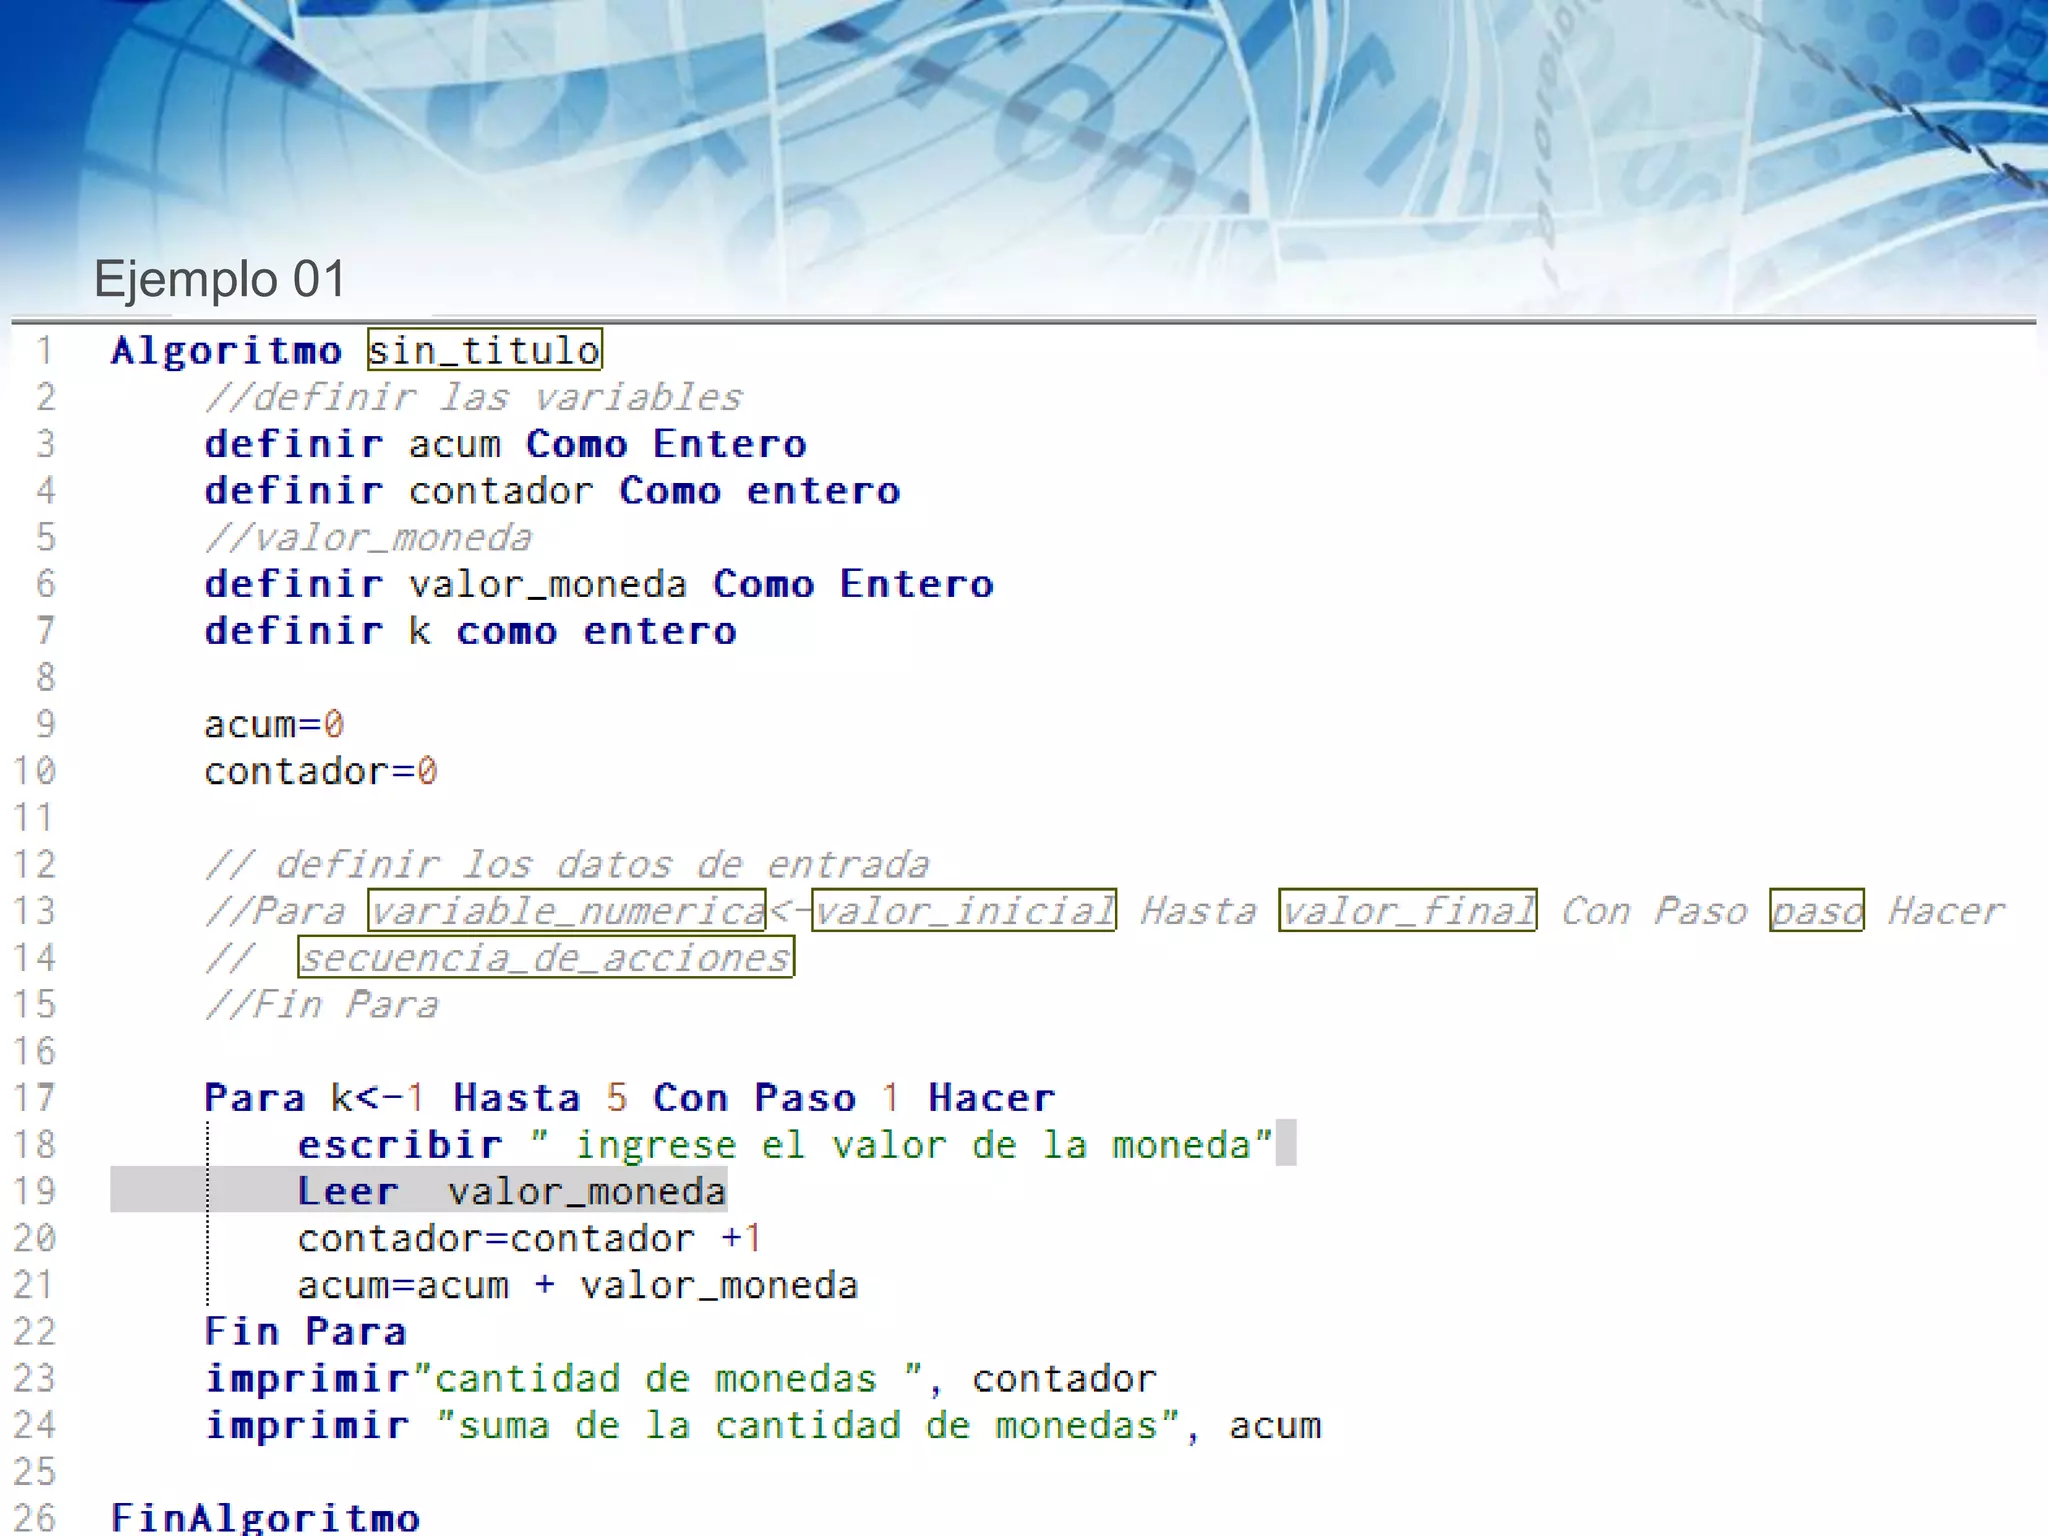Click the Fin Para statement
2048x1536 pixels.
tap(305, 1332)
